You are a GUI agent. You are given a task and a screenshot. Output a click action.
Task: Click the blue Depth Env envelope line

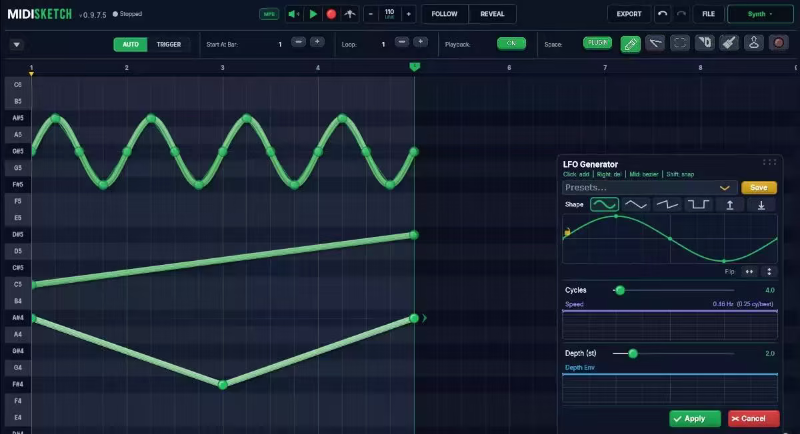pos(670,374)
